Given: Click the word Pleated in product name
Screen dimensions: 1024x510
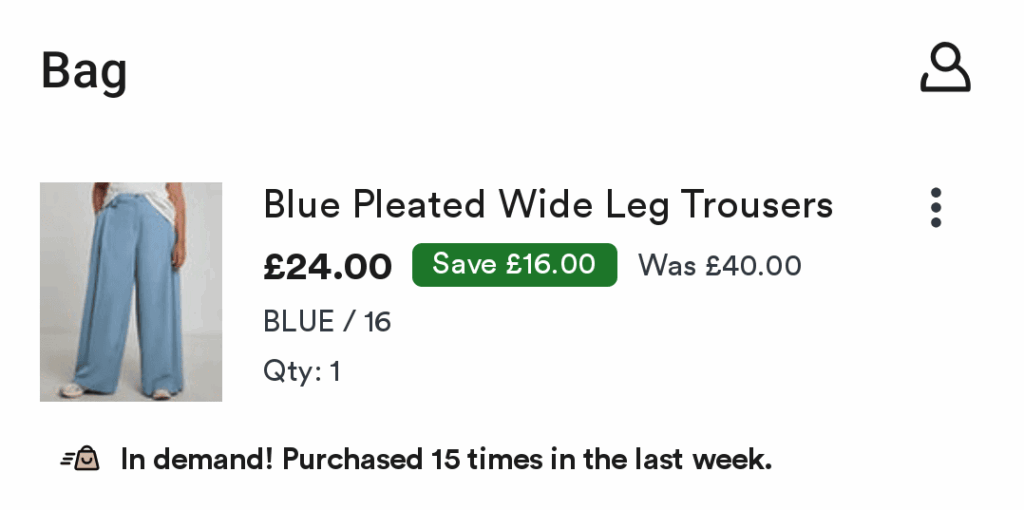Looking at the screenshot, I should coord(418,204).
